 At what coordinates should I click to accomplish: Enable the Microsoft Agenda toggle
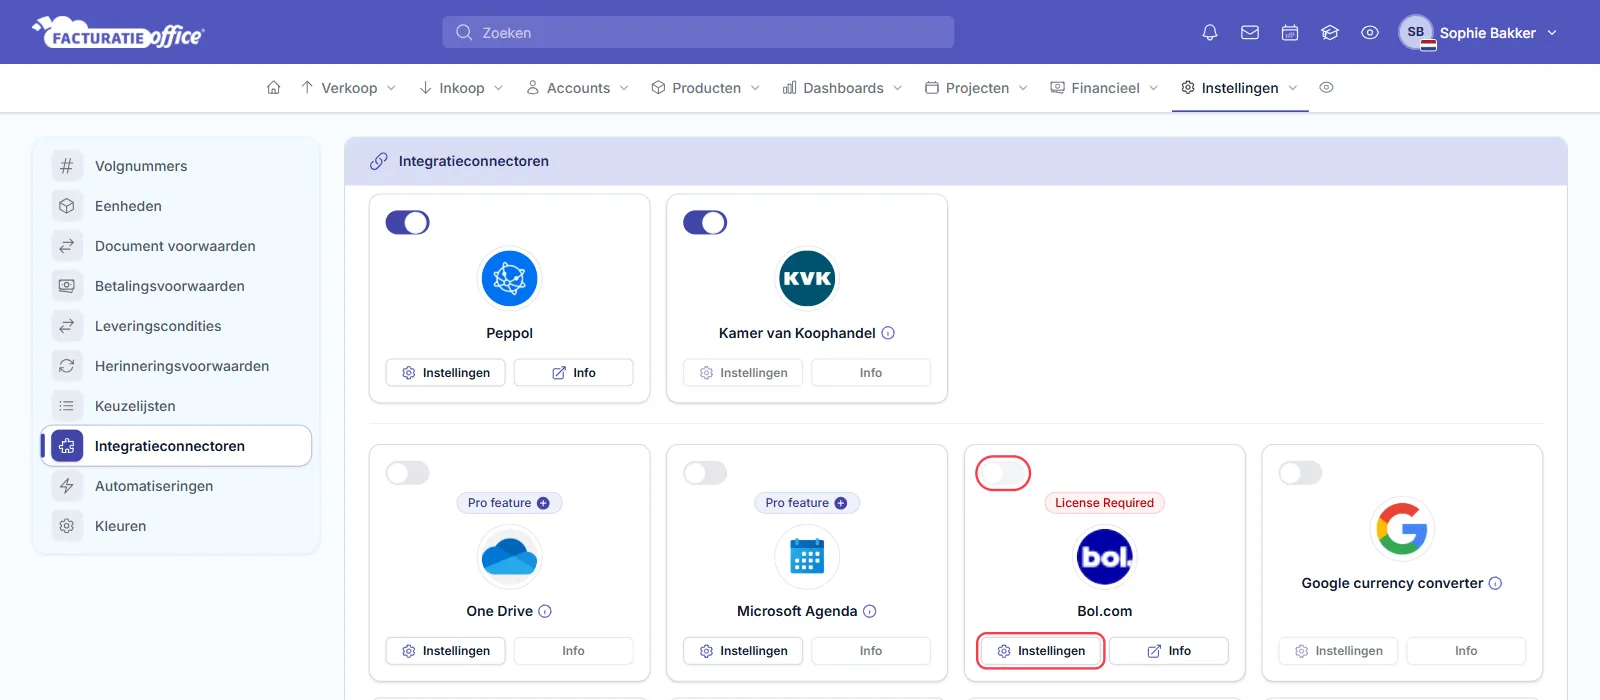705,473
